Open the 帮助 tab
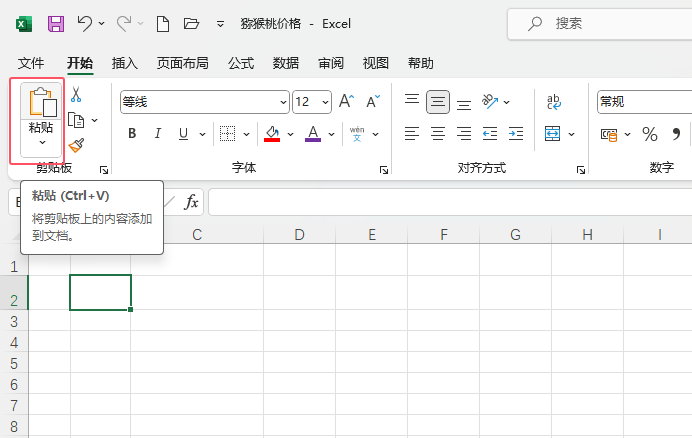 point(421,63)
